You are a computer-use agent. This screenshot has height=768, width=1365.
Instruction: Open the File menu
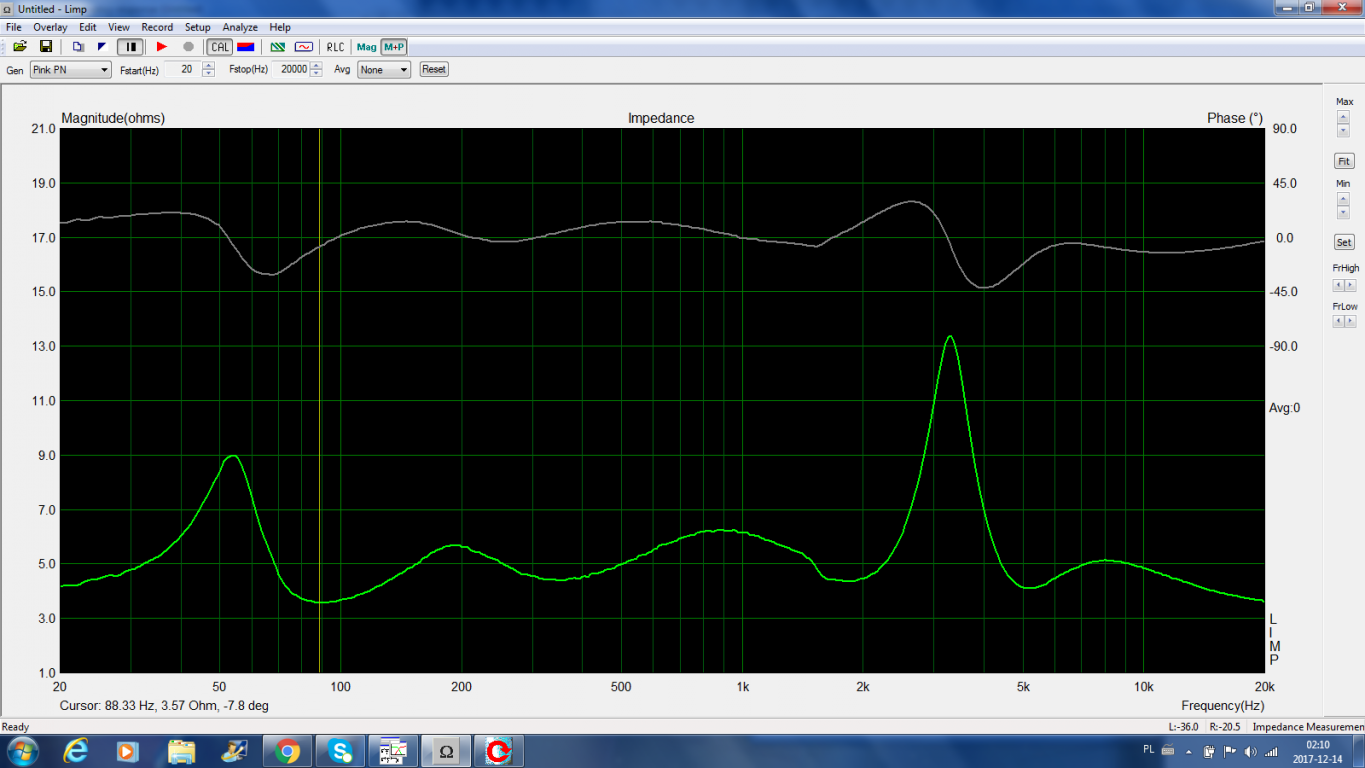tap(14, 27)
